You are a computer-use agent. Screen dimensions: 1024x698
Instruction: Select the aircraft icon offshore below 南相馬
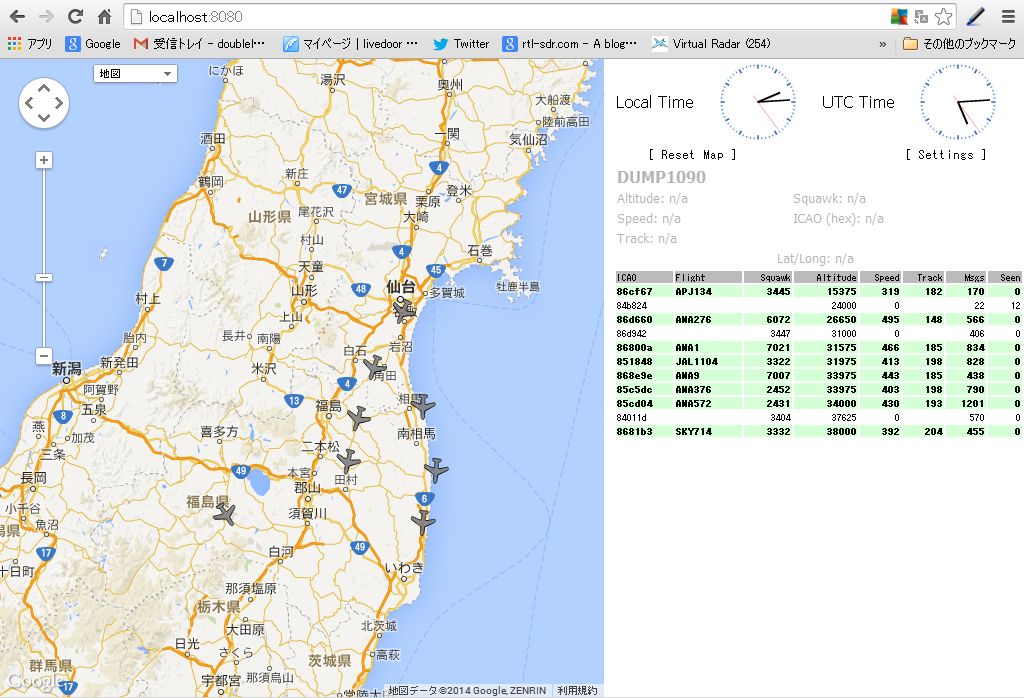coord(436,470)
